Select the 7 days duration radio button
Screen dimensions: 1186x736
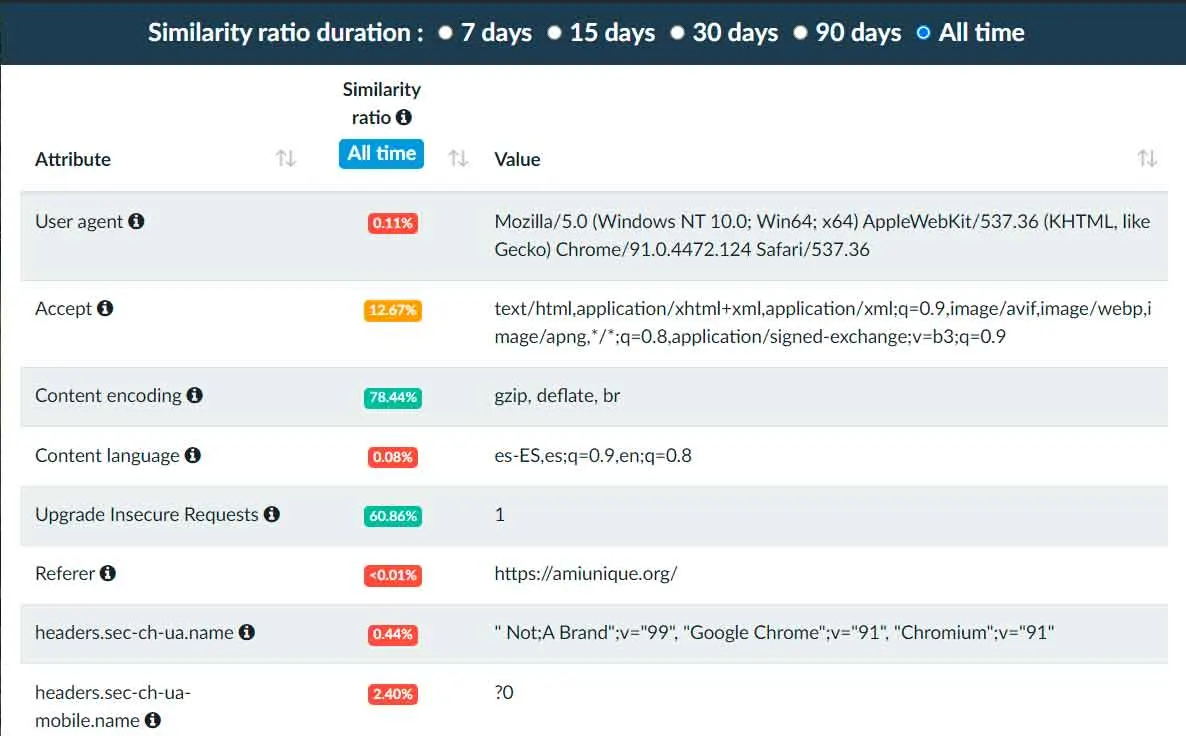pyautogui.click(x=446, y=33)
